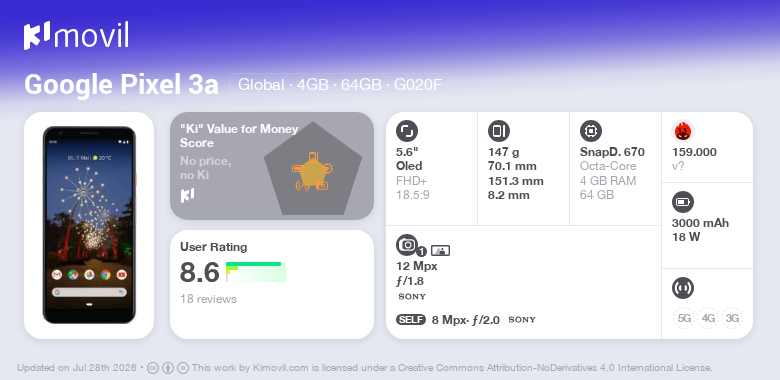Image resolution: width=780 pixels, height=380 pixels.
Task: Click the Kimovil logo
Action: point(76,35)
